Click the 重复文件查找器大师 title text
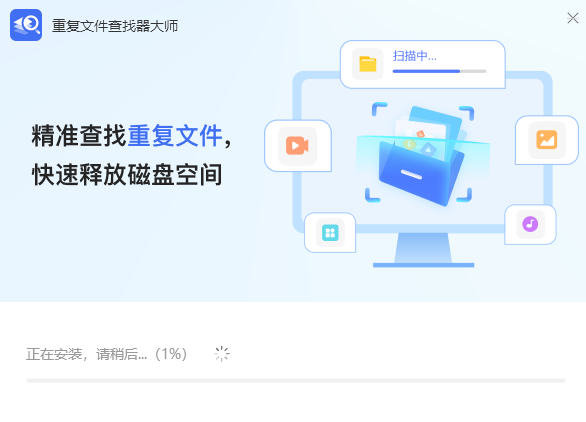Viewport: 586px width, 422px height. tap(115, 26)
